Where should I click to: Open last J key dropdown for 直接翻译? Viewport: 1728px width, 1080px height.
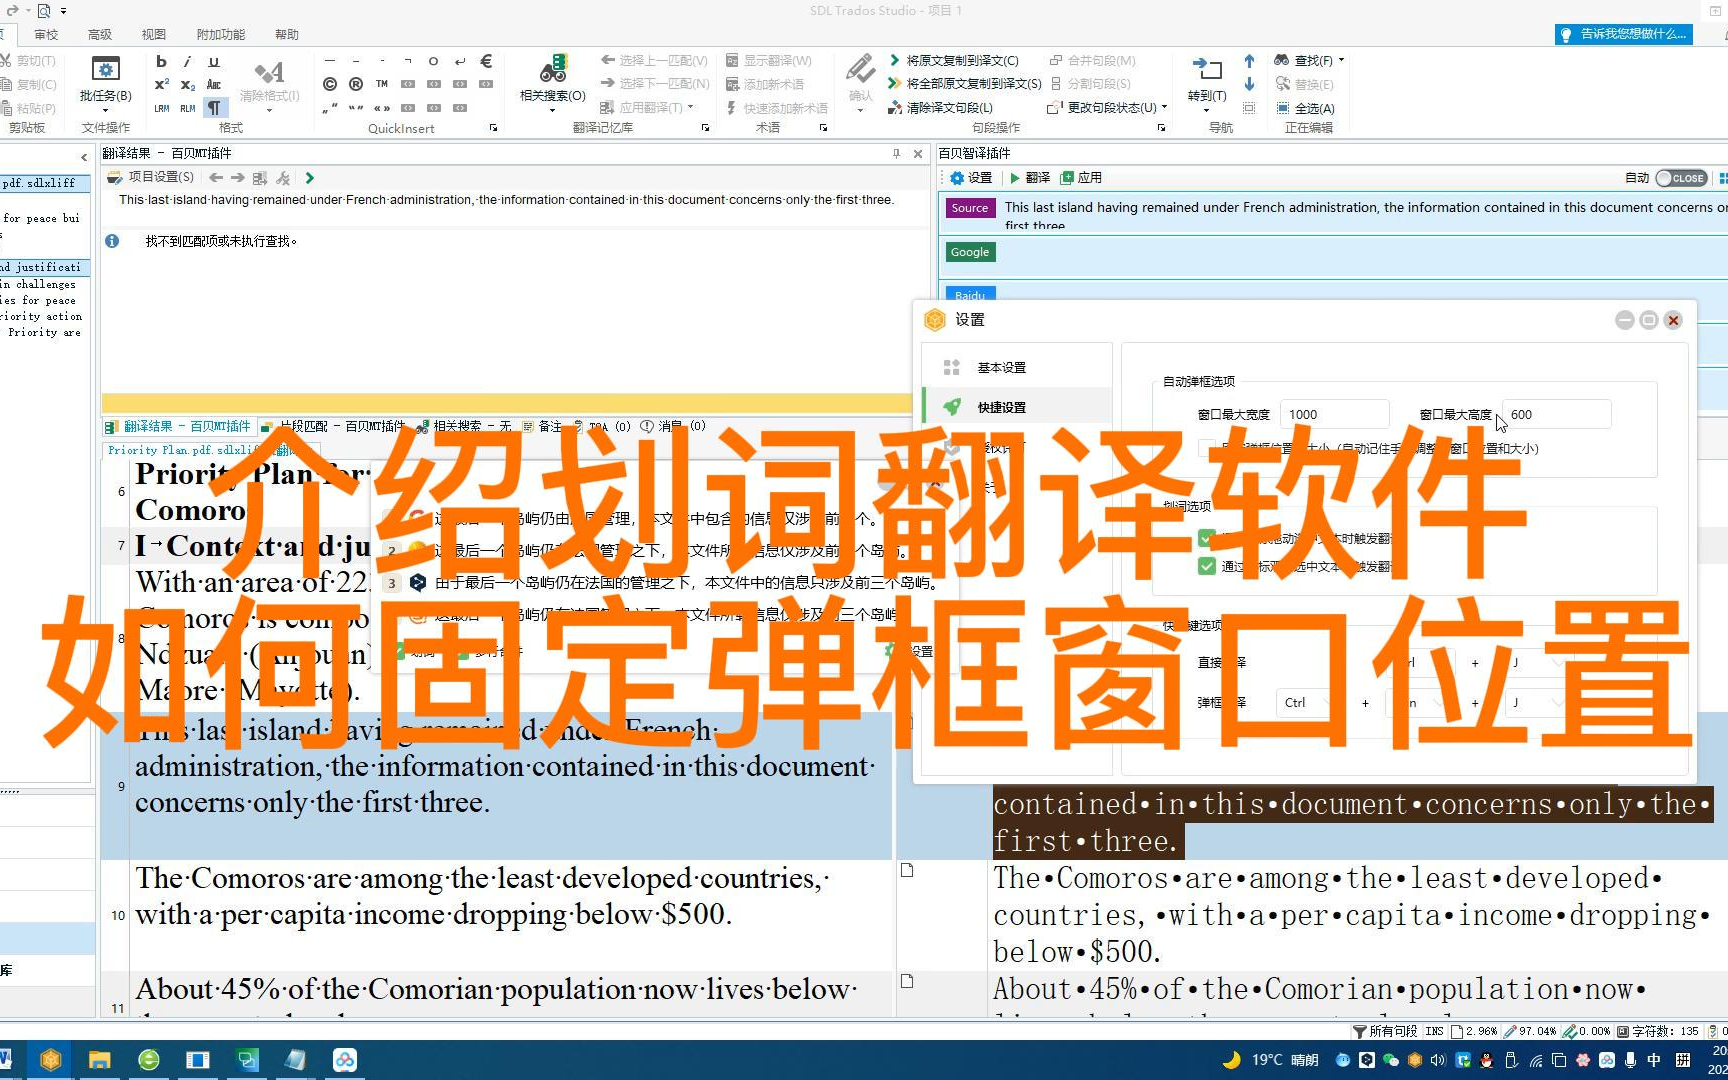click(x=1537, y=662)
